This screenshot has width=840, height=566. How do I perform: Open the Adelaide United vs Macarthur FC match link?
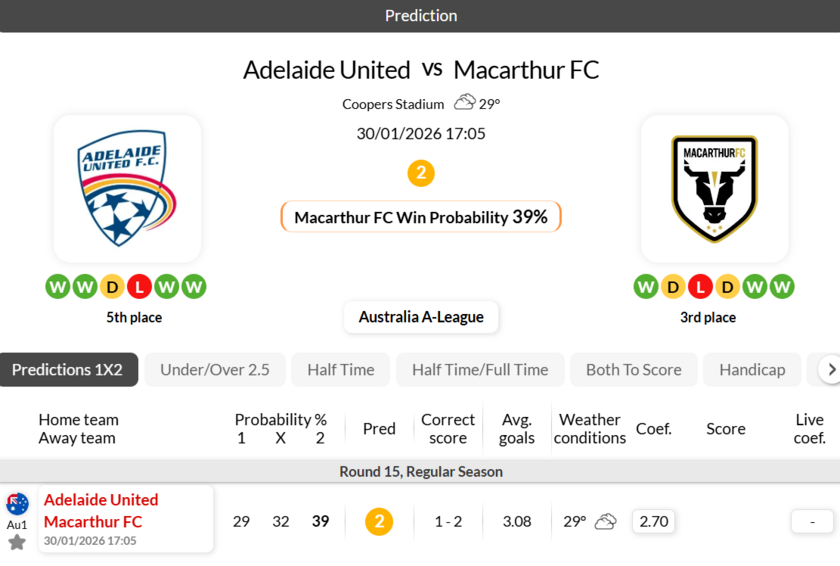point(101,511)
